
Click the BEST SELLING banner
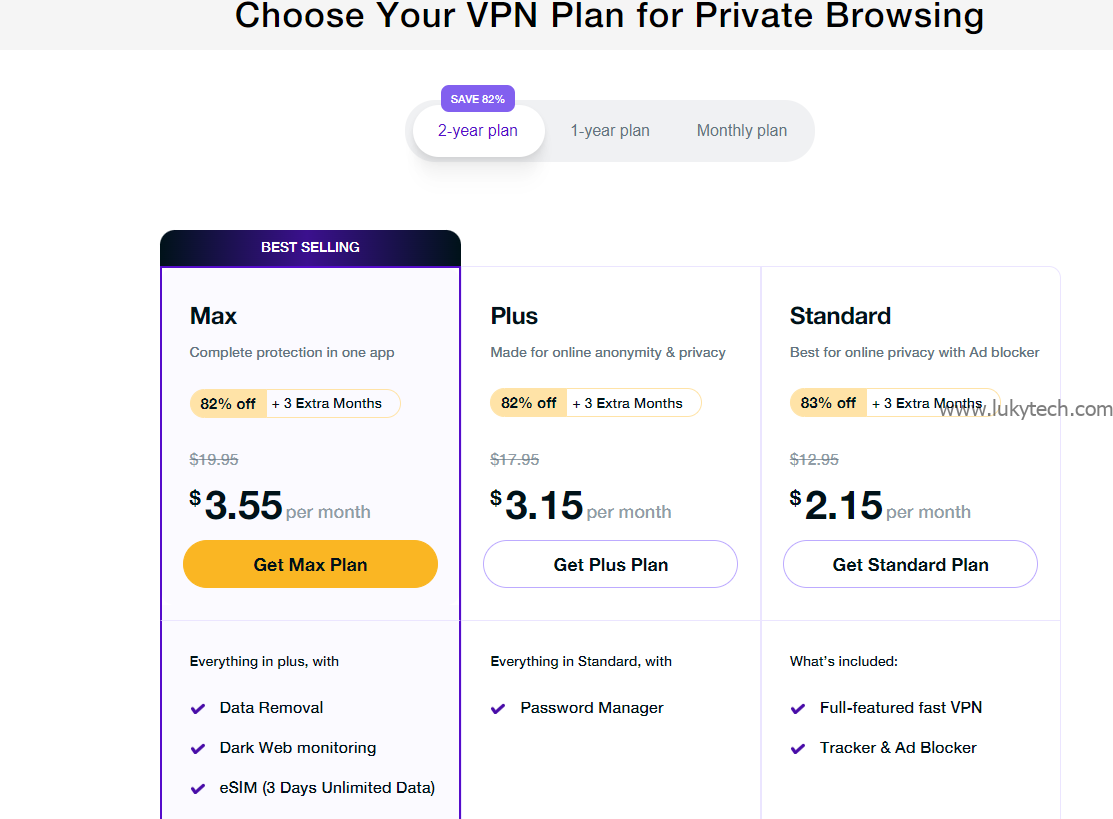point(310,247)
